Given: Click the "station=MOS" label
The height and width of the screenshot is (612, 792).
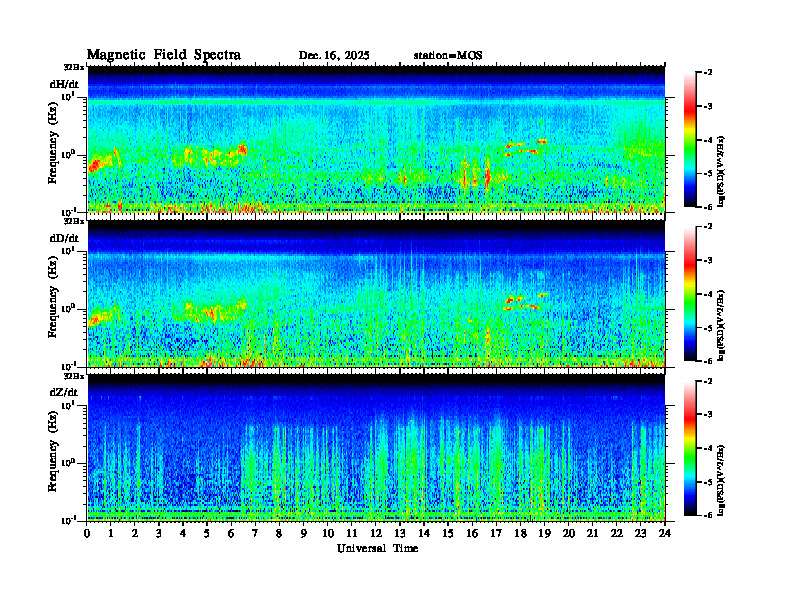Looking at the screenshot, I should pos(448,55).
